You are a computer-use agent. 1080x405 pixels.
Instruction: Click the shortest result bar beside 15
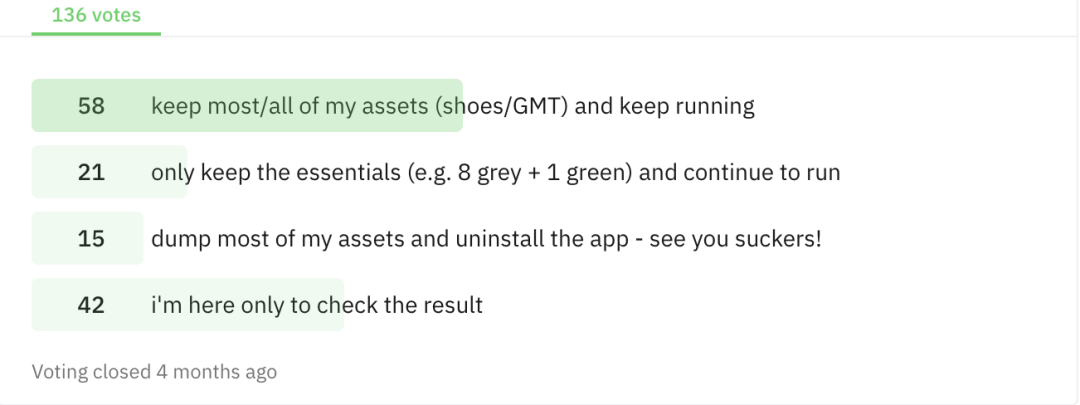click(87, 238)
